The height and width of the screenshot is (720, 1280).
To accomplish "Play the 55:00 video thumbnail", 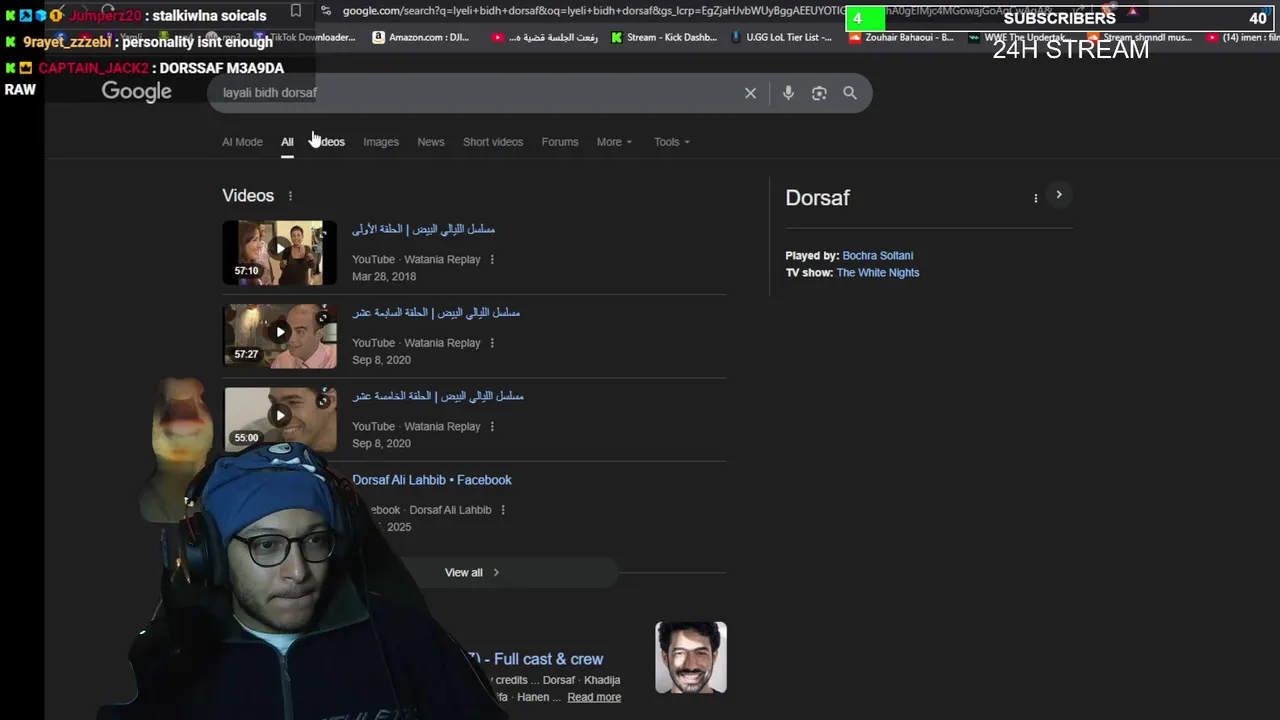I will pyautogui.click(x=280, y=418).
